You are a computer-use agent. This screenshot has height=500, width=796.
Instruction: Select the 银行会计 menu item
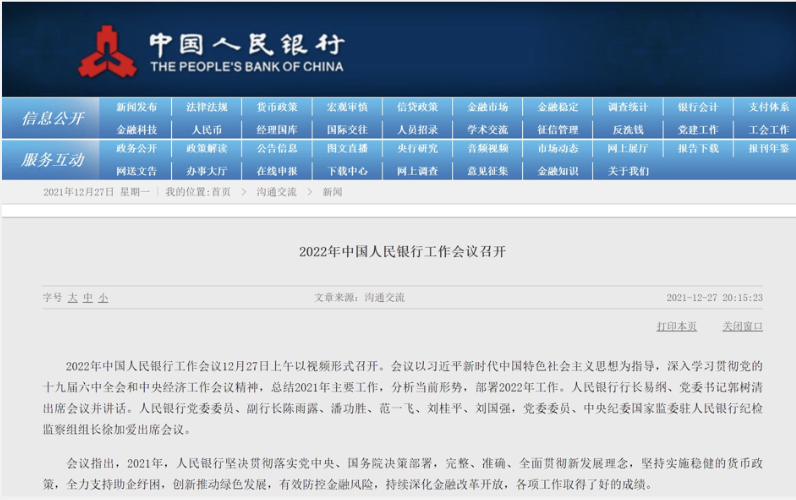pyautogui.click(x=698, y=107)
